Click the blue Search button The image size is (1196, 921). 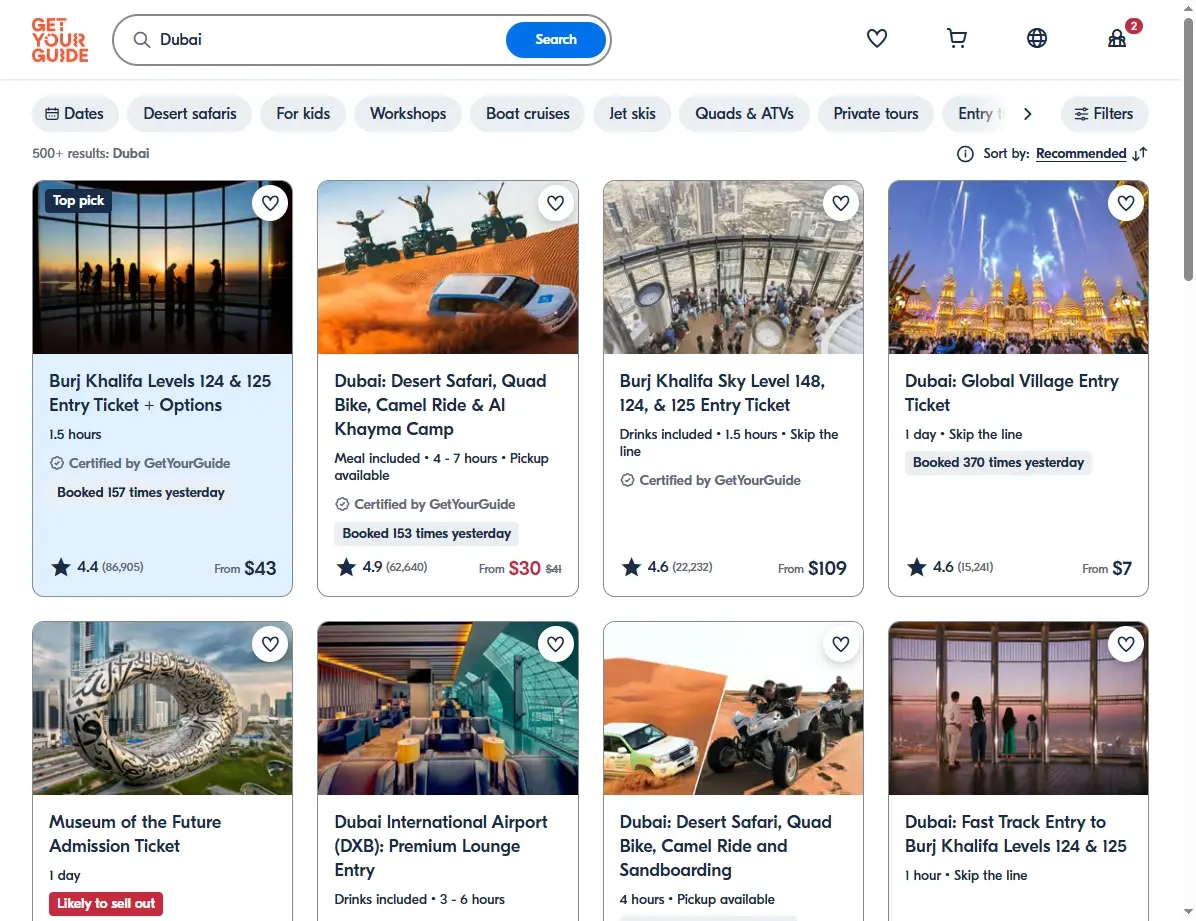click(556, 40)
